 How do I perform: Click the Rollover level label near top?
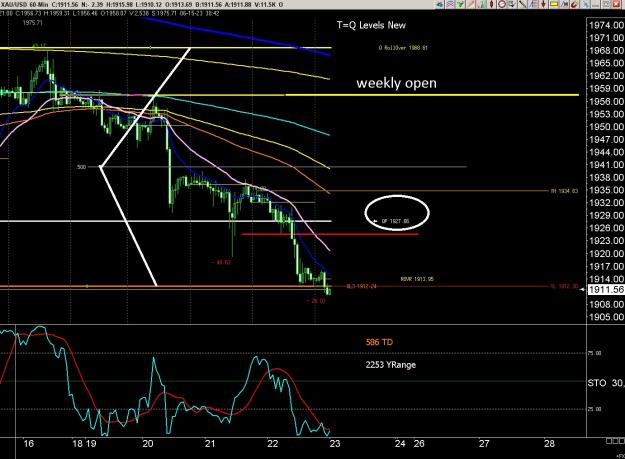tap(403, 47)
